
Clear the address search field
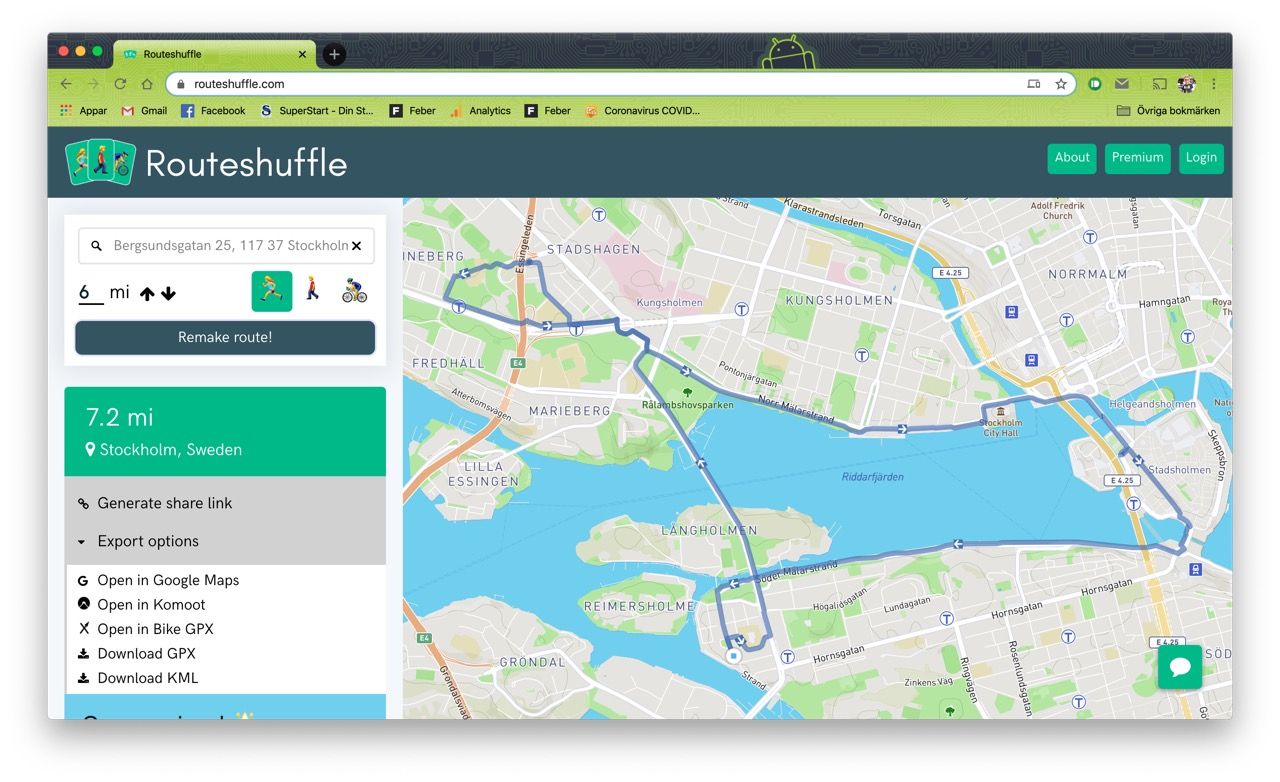tap(356, 245)
